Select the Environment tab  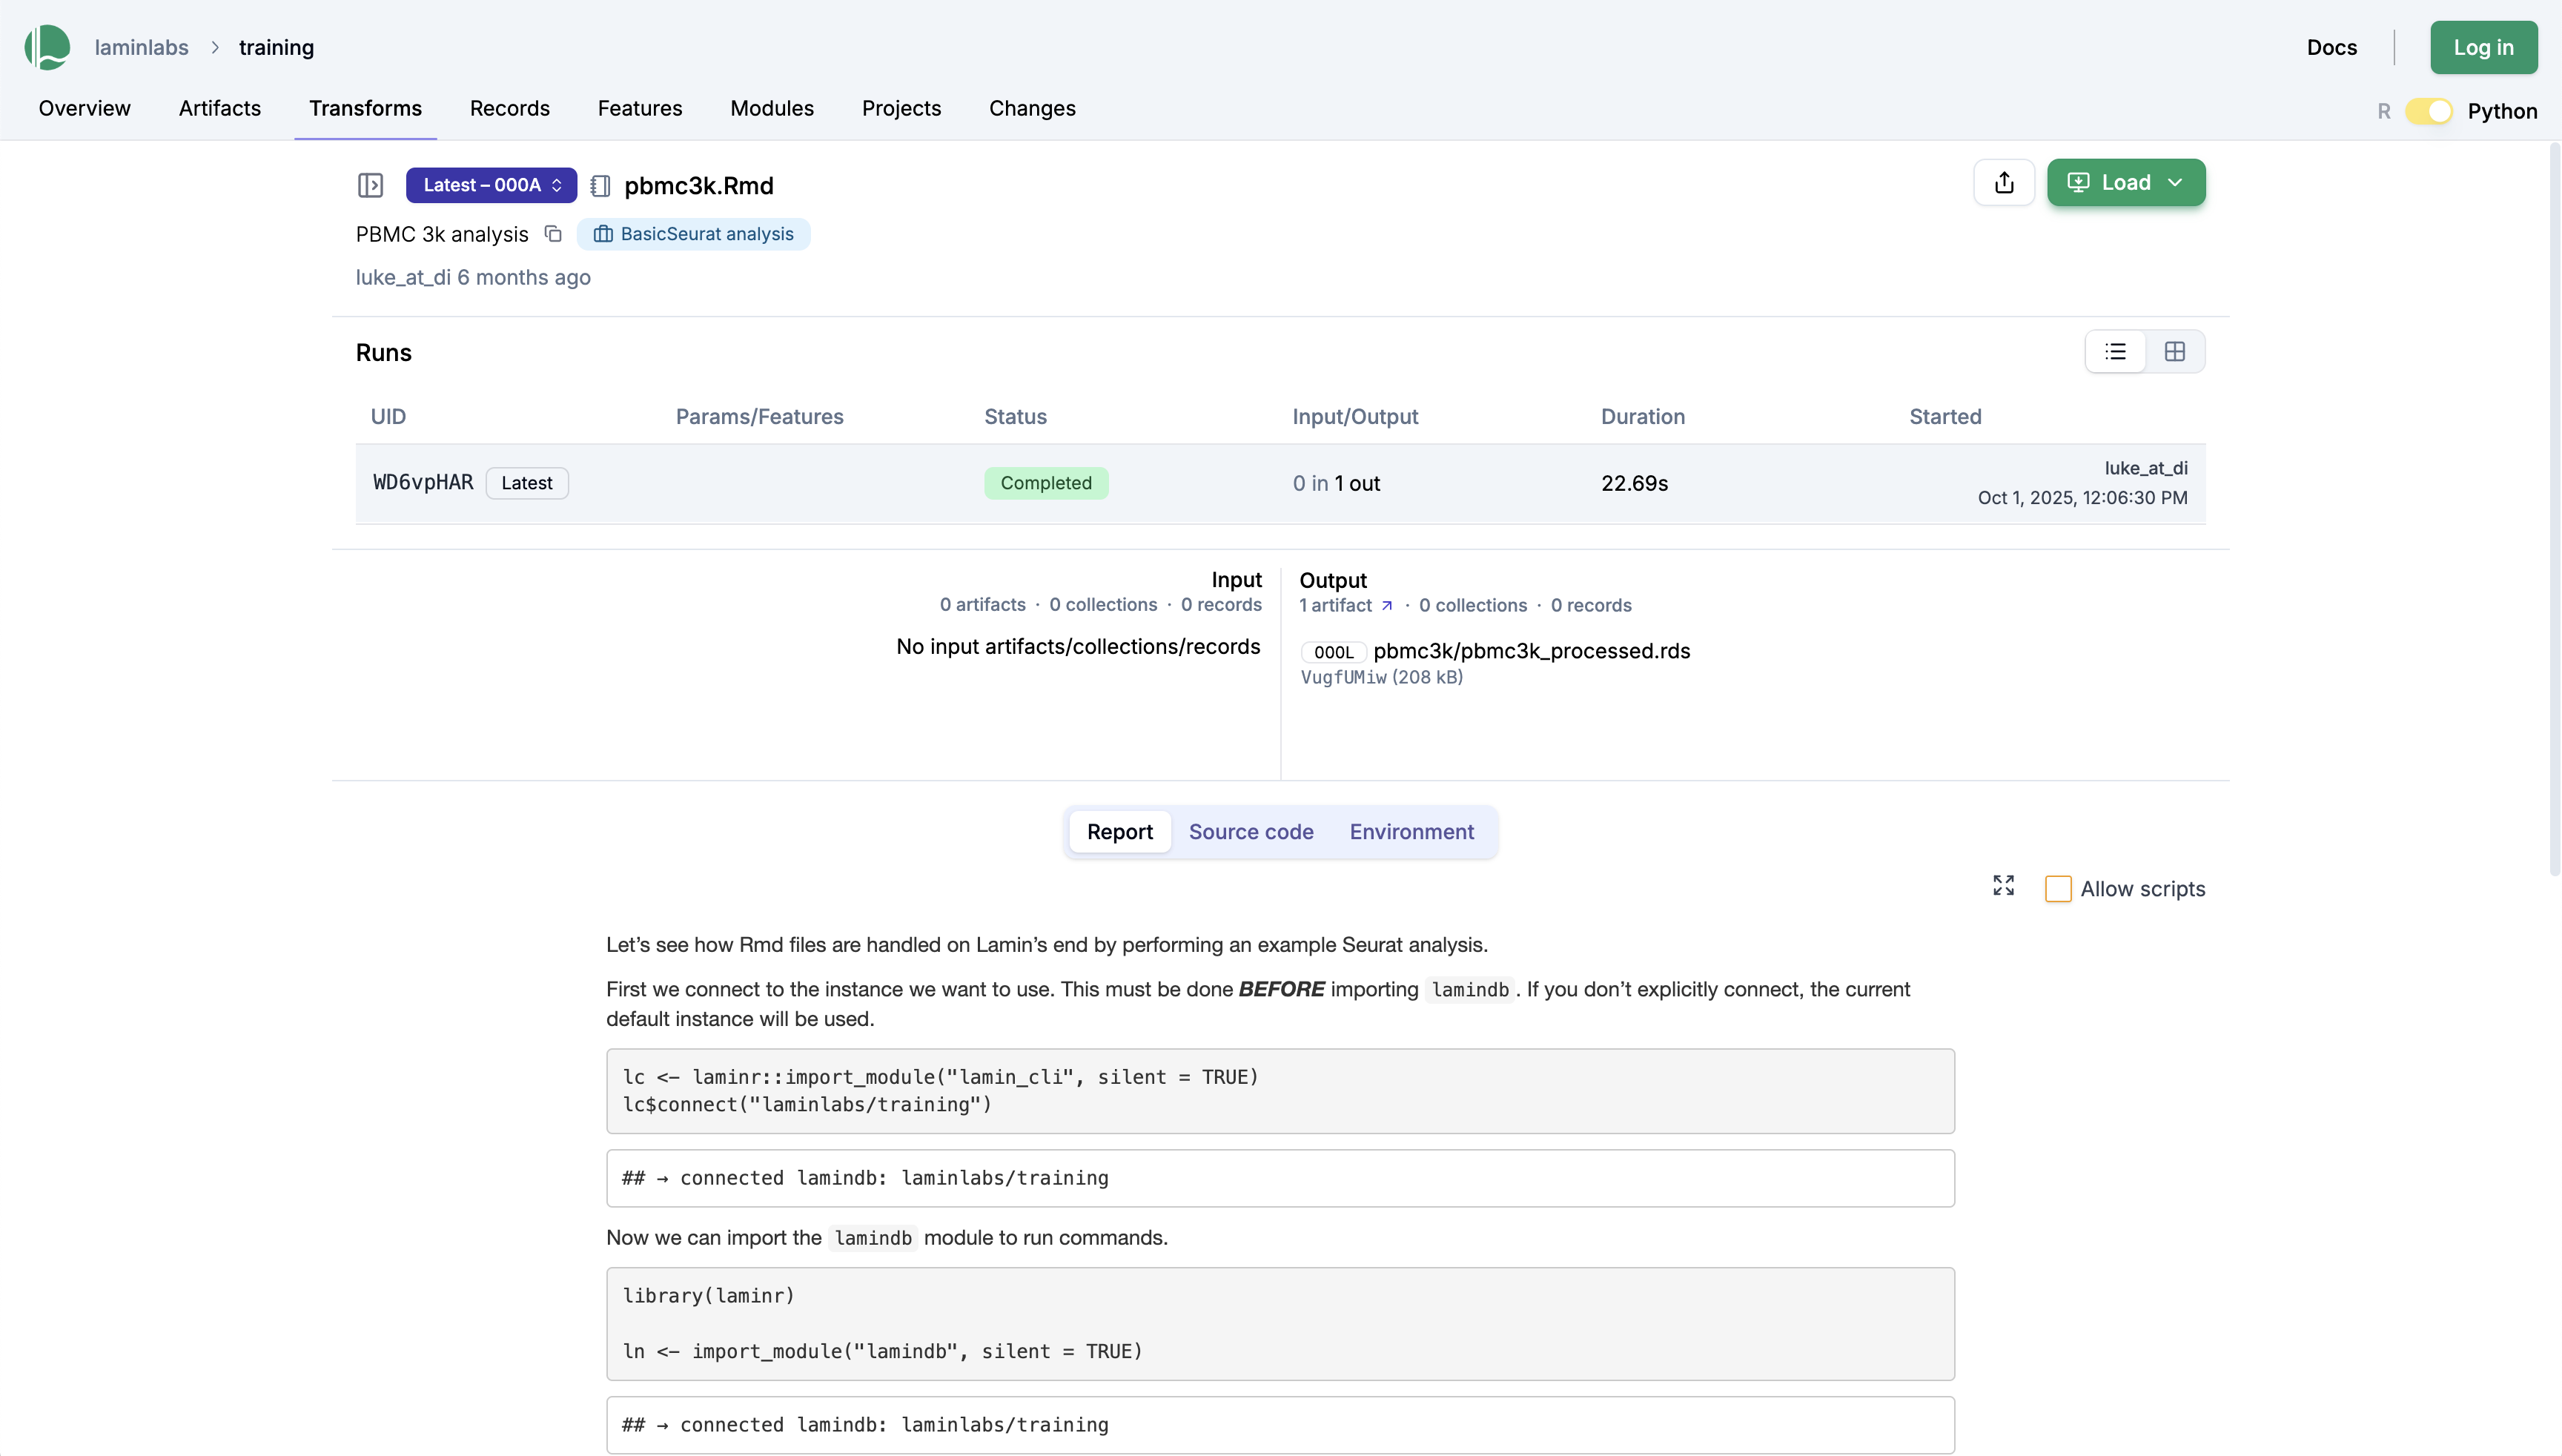(x=1411, y=832)
